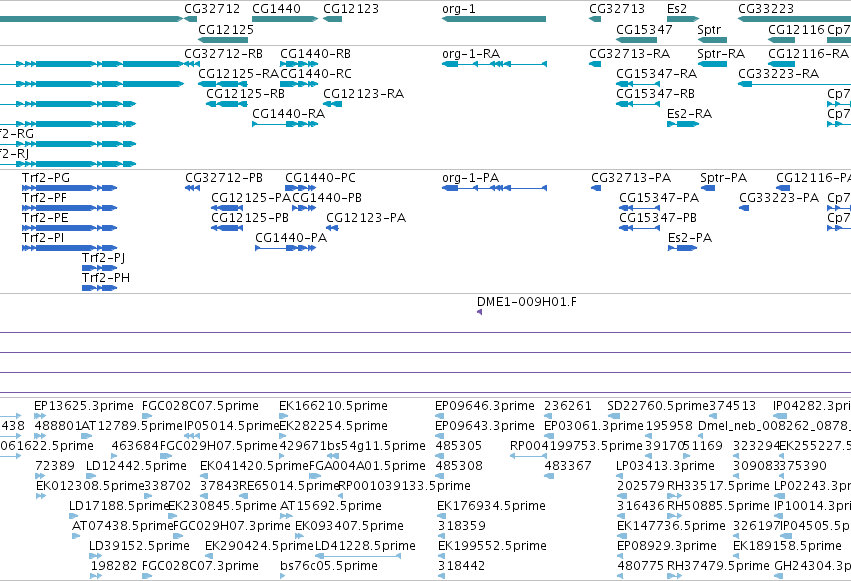Select transcript CG1440-RC

[299, 84]
